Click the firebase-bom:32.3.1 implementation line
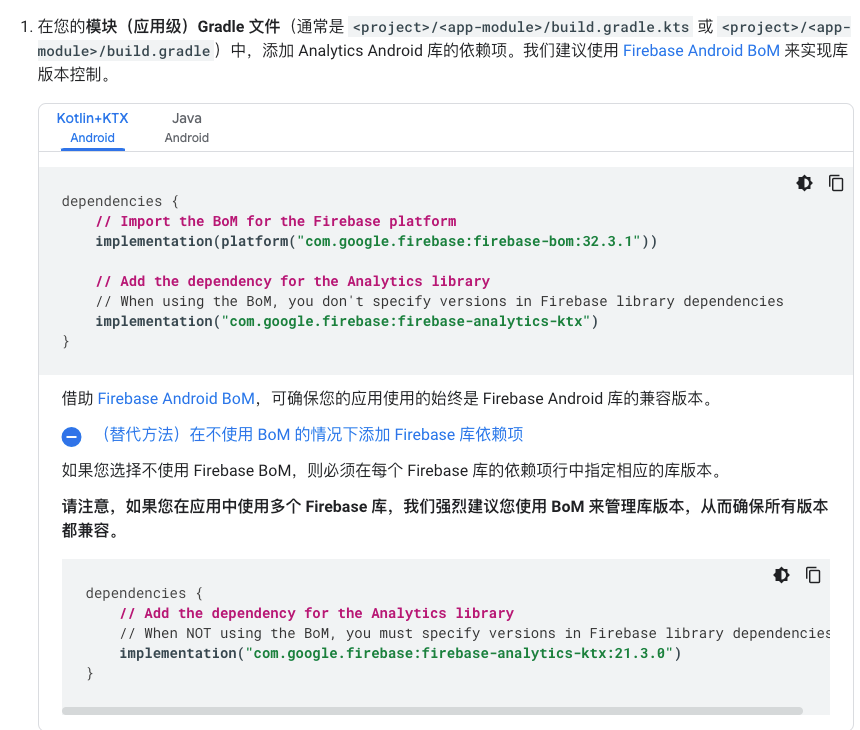This screenshot has height=730, width=860. [x=376, y=241]
